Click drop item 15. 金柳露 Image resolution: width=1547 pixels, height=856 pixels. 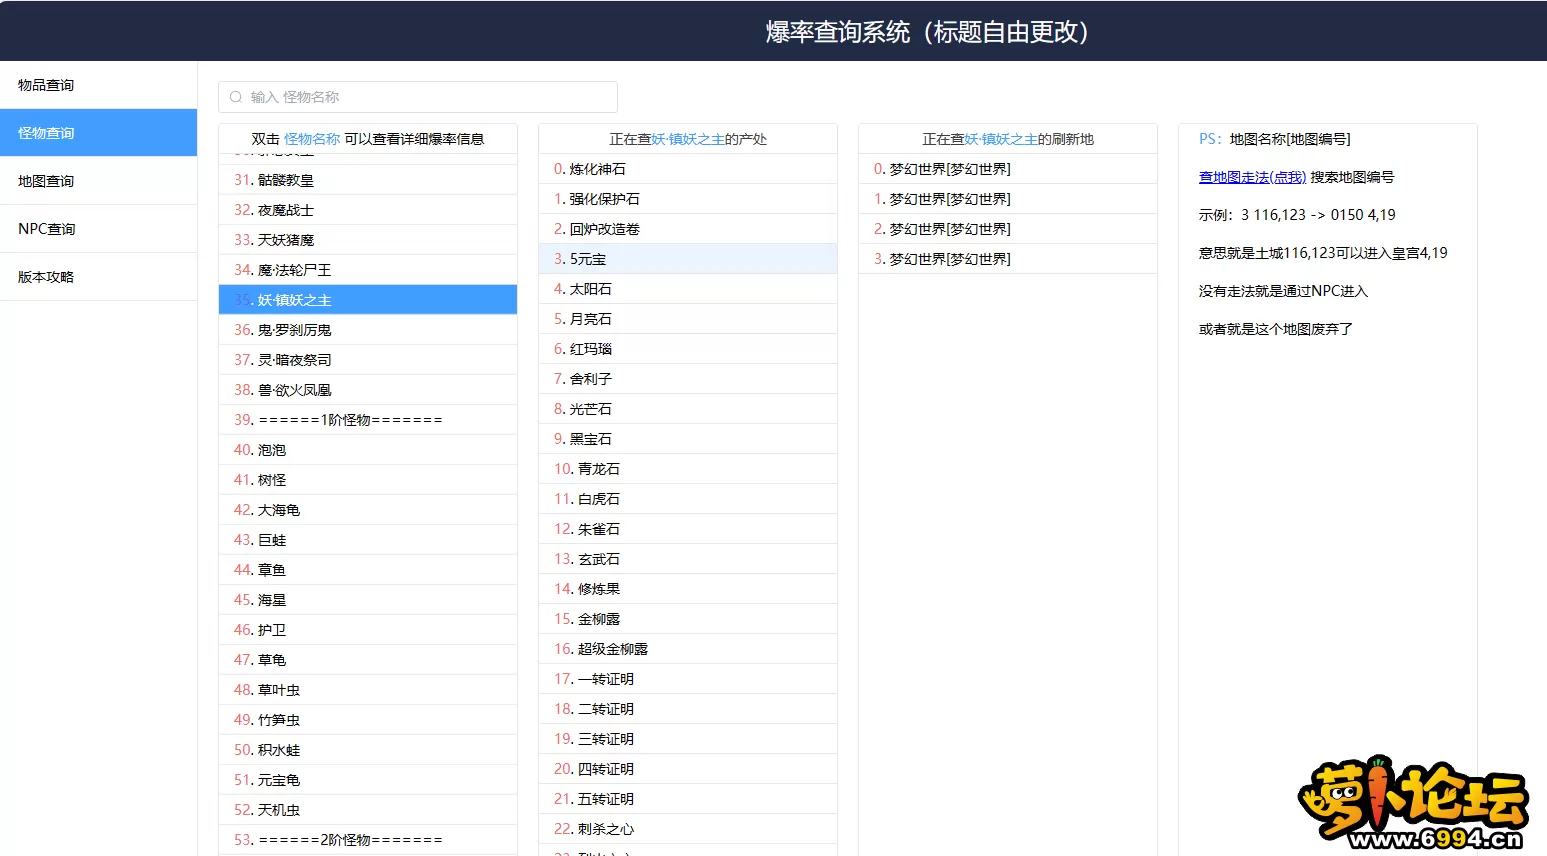tap(688, 619)
